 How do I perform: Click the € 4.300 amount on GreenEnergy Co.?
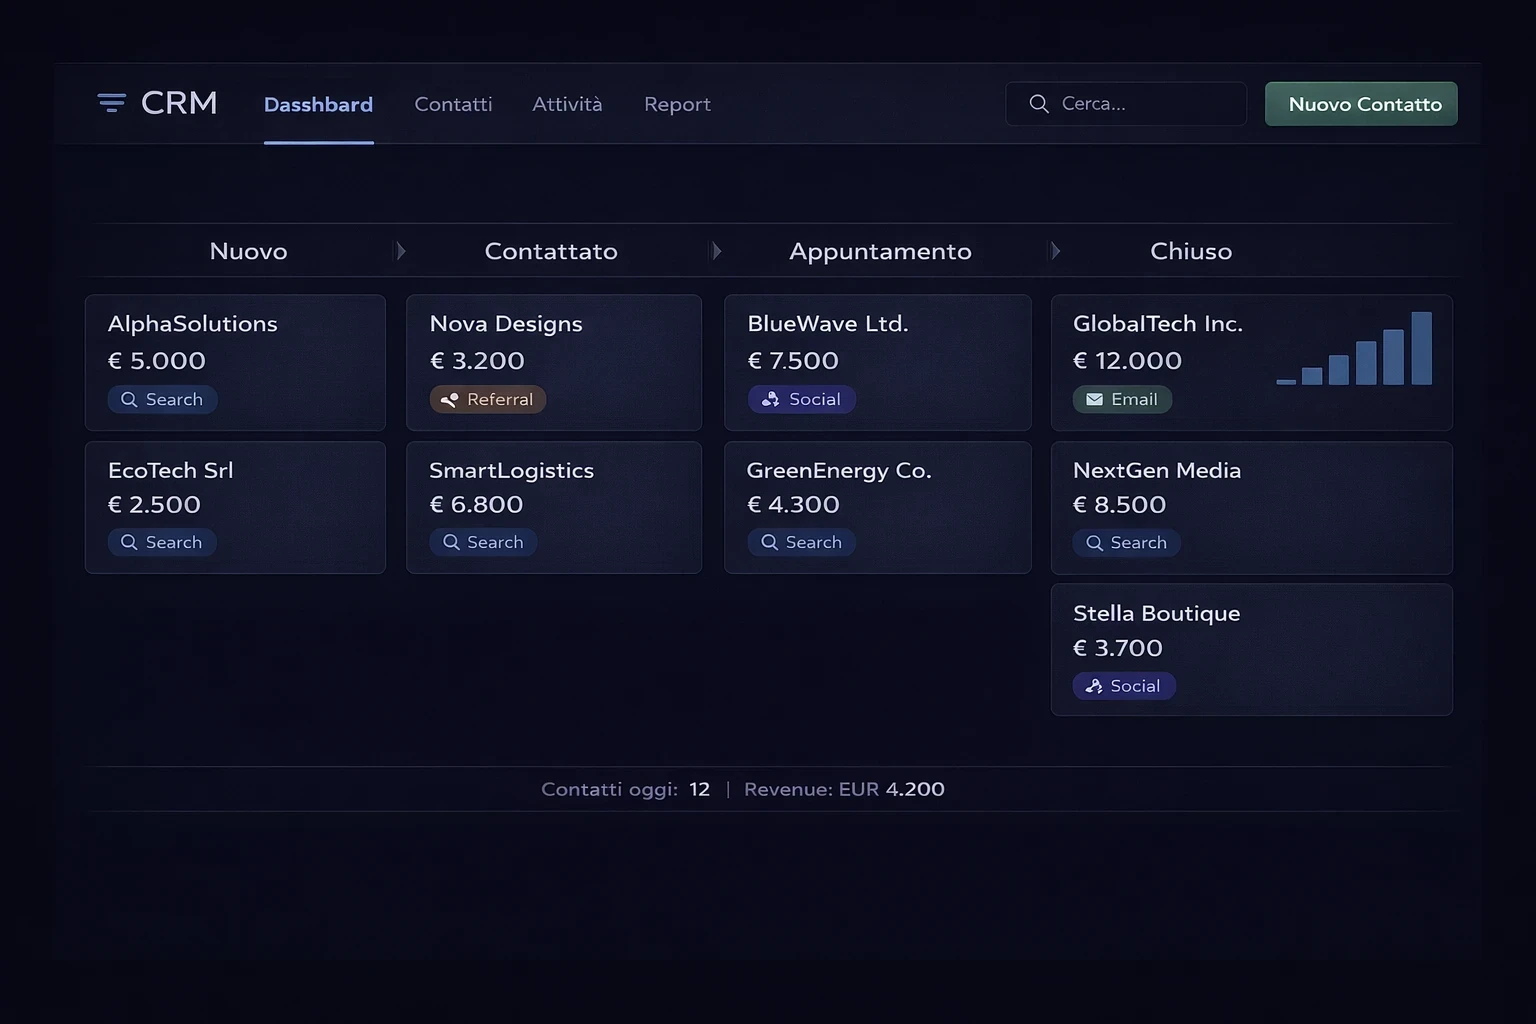(x=794, y=505)
